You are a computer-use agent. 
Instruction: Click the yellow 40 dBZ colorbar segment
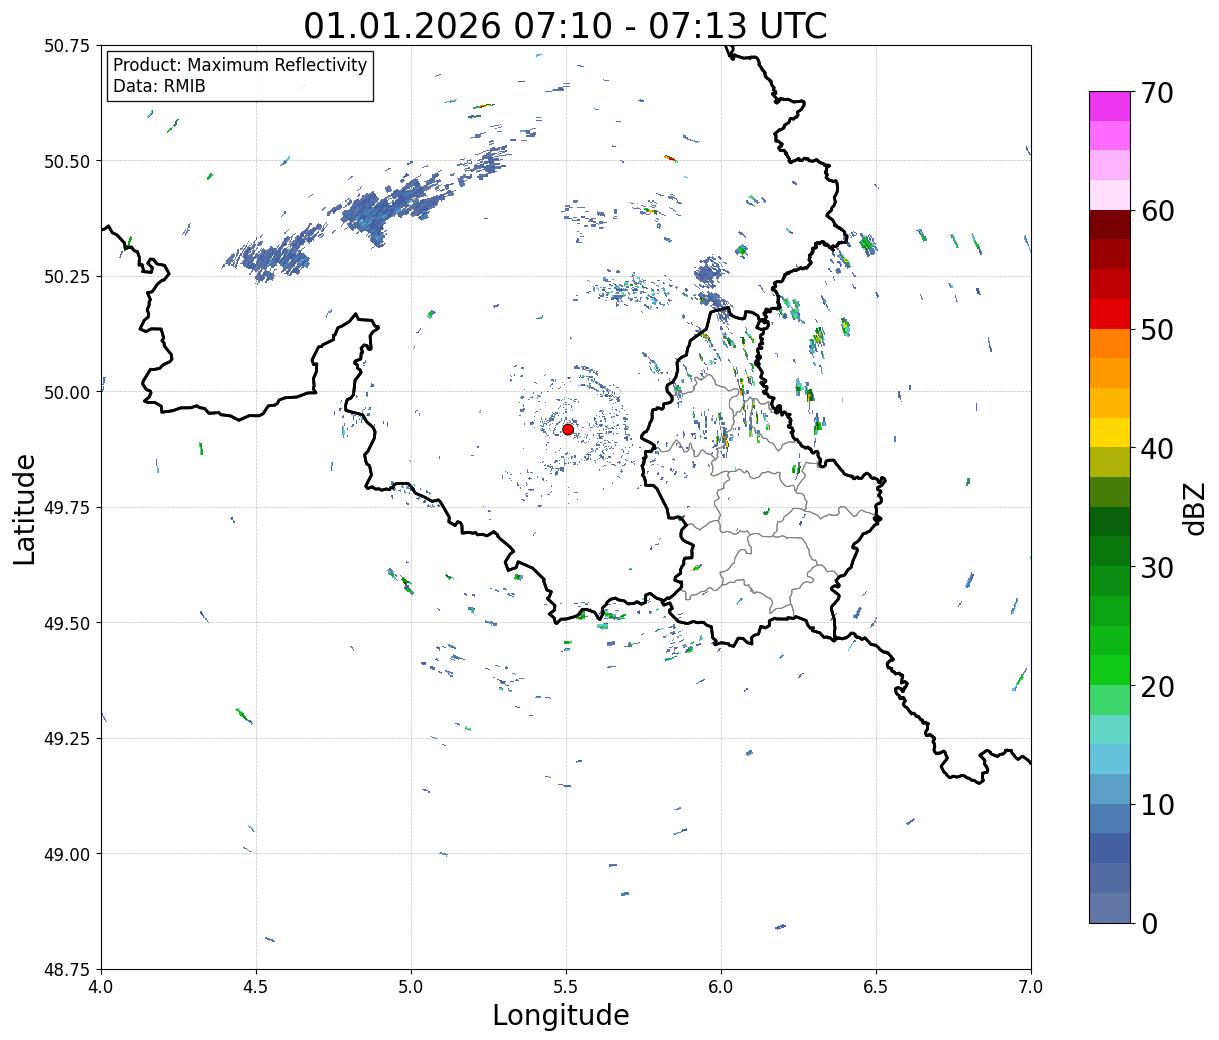click(x=1110, y=432)
